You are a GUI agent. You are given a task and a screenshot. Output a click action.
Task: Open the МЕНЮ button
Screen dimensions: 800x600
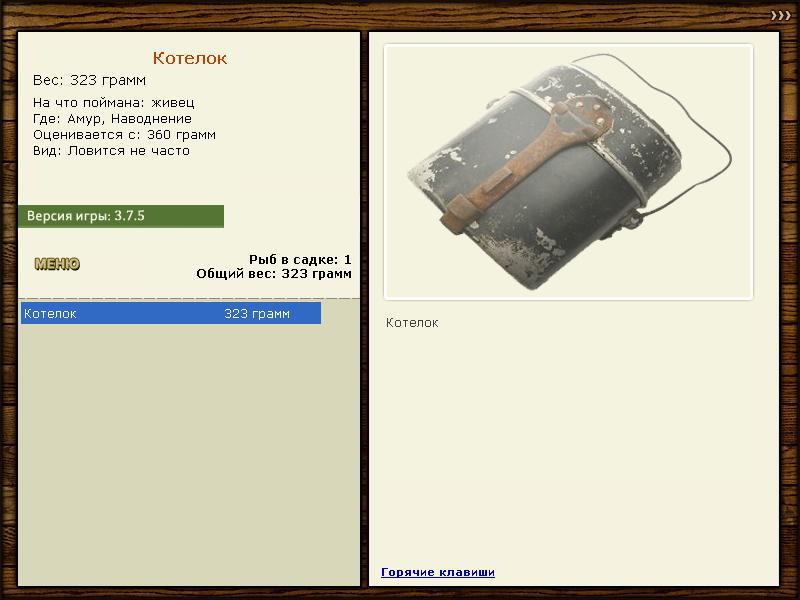pos(57,264)
